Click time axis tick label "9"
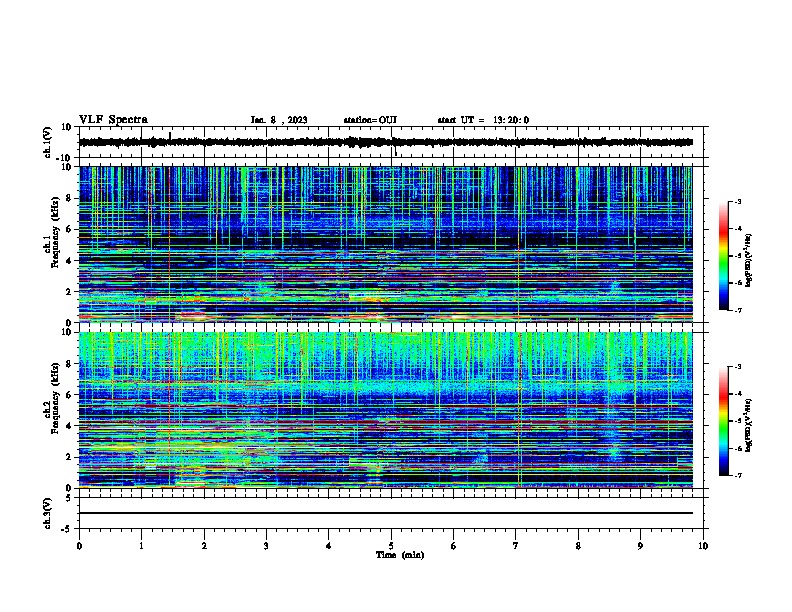 640,546
